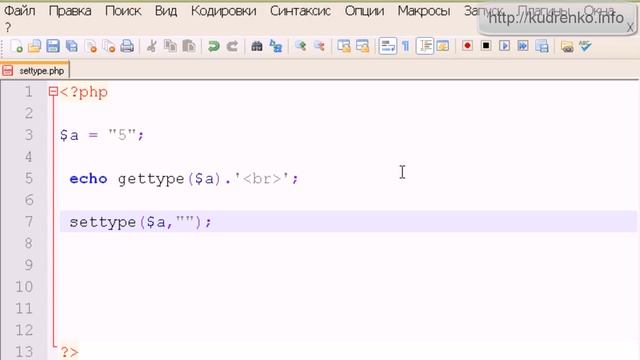Open the Replace dialog icon

tap(276, 46)
